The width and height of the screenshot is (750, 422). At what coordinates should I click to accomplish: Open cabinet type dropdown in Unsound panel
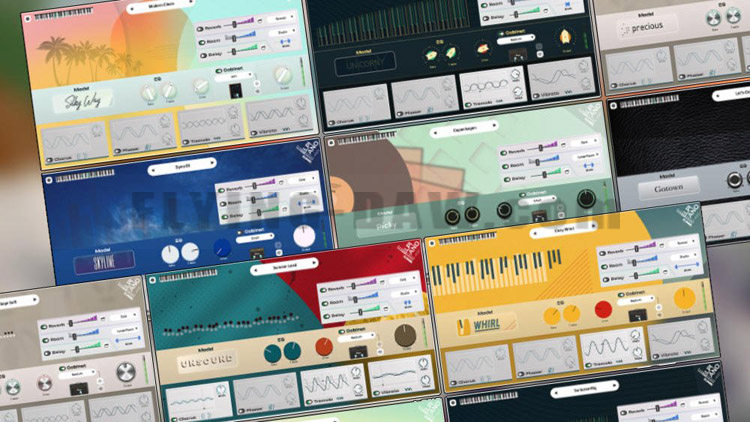point(357,337)
